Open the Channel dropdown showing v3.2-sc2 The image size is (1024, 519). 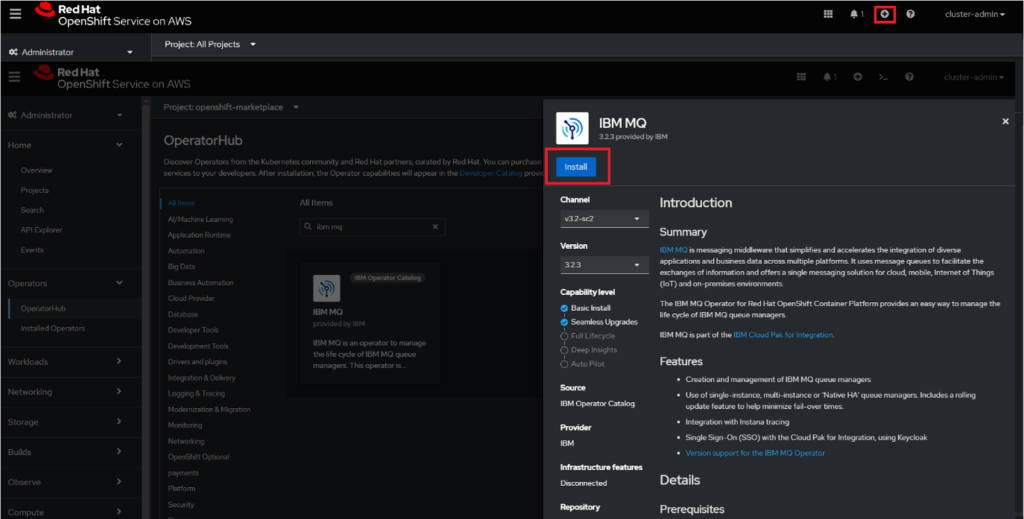coord(604,219)
